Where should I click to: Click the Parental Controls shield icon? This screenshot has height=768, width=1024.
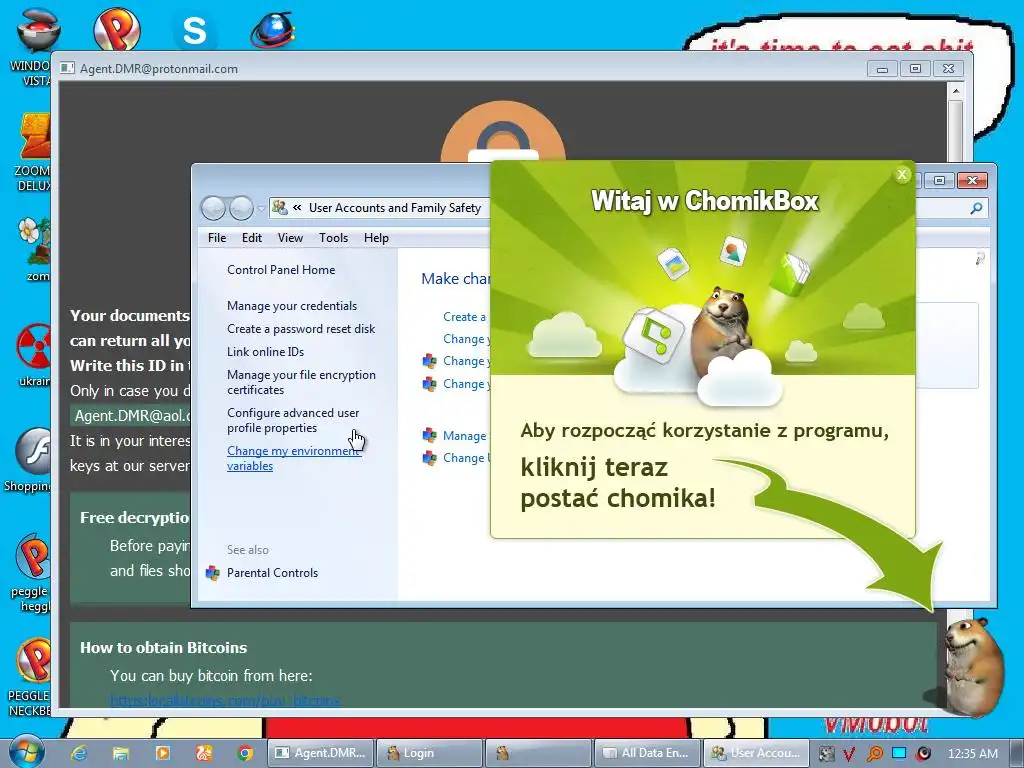(x=213, y=573)
